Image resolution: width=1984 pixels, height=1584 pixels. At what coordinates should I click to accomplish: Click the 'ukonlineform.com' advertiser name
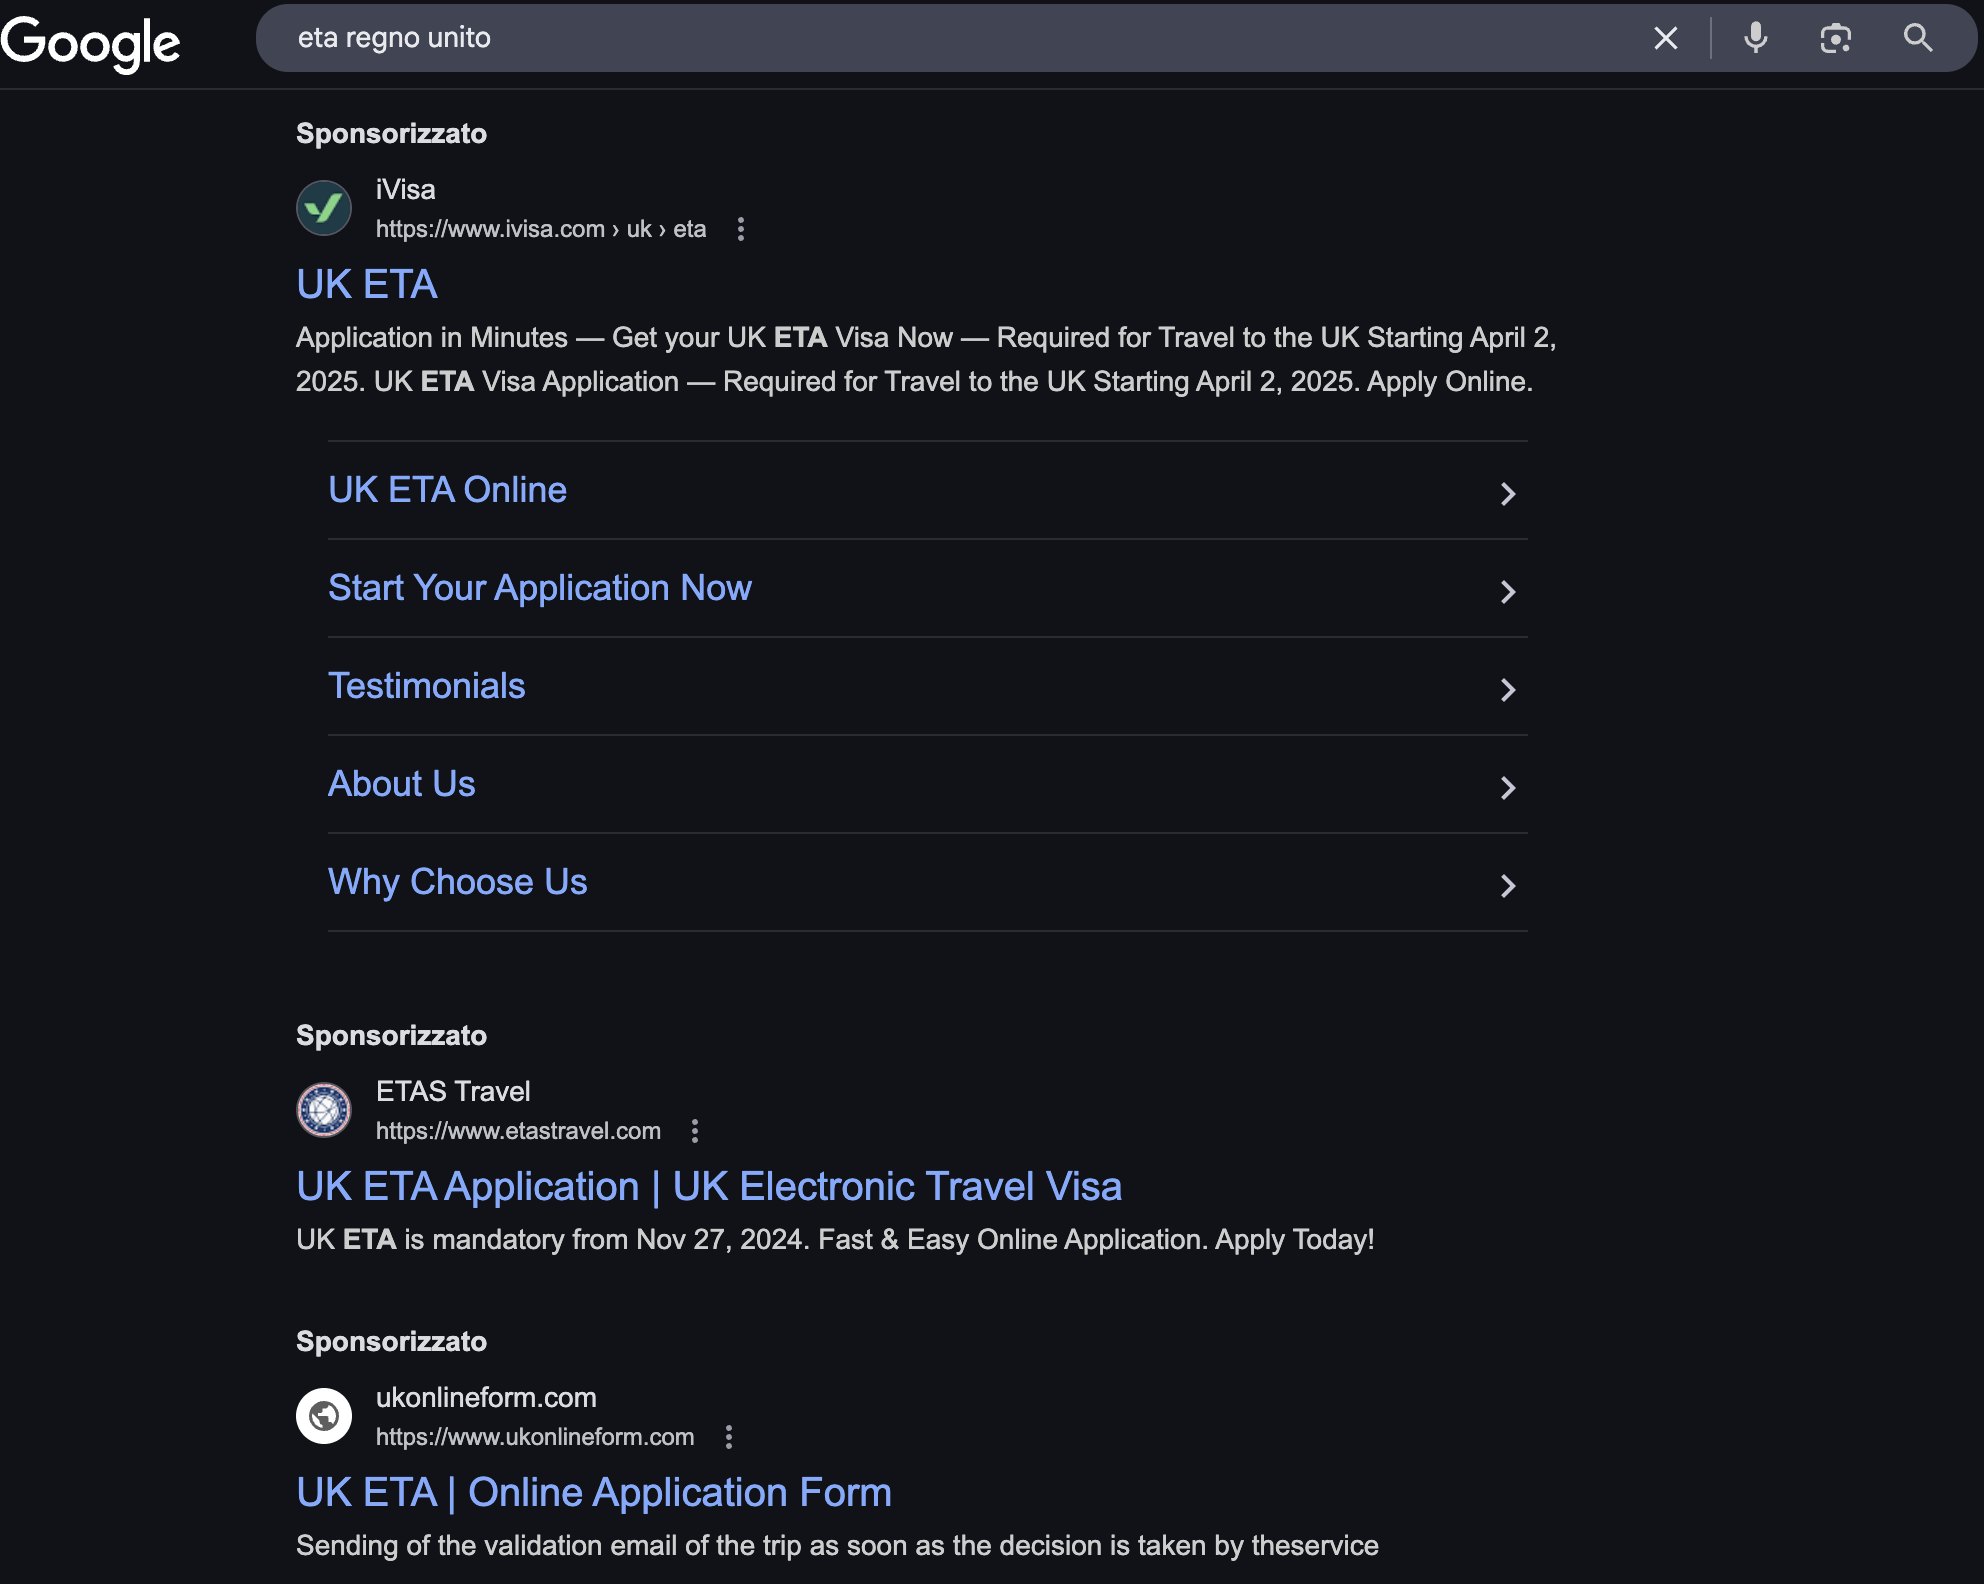click(x=486, y=1398)
